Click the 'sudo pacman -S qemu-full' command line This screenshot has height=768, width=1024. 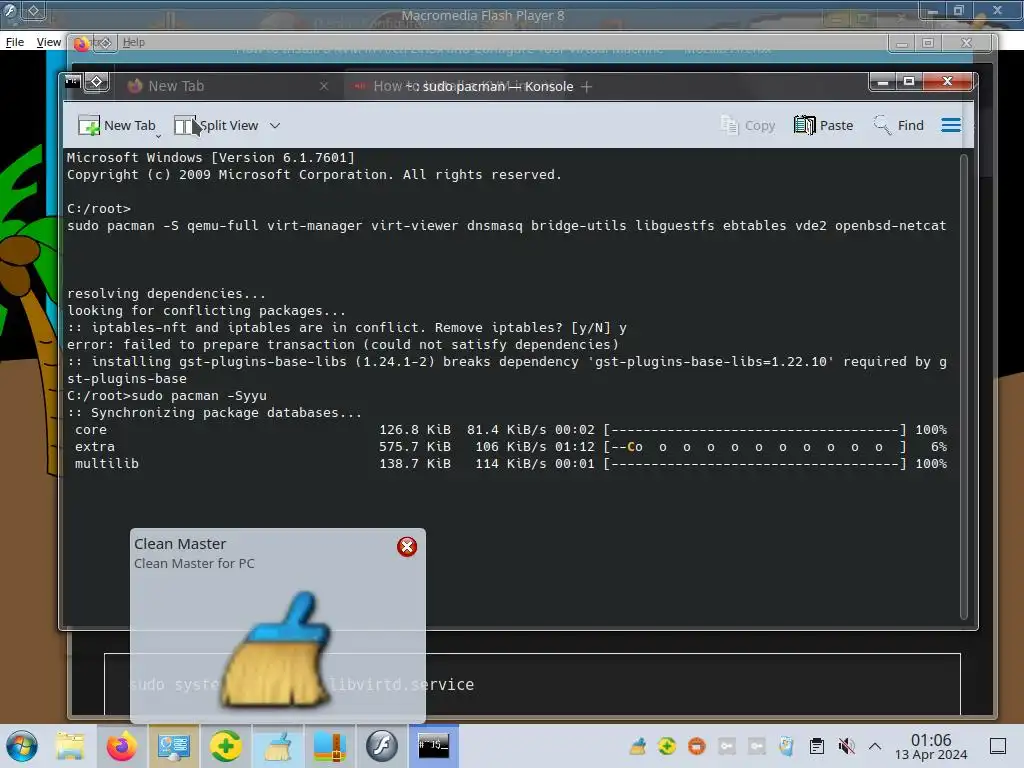pyautogui.click(x=506, y=225)
